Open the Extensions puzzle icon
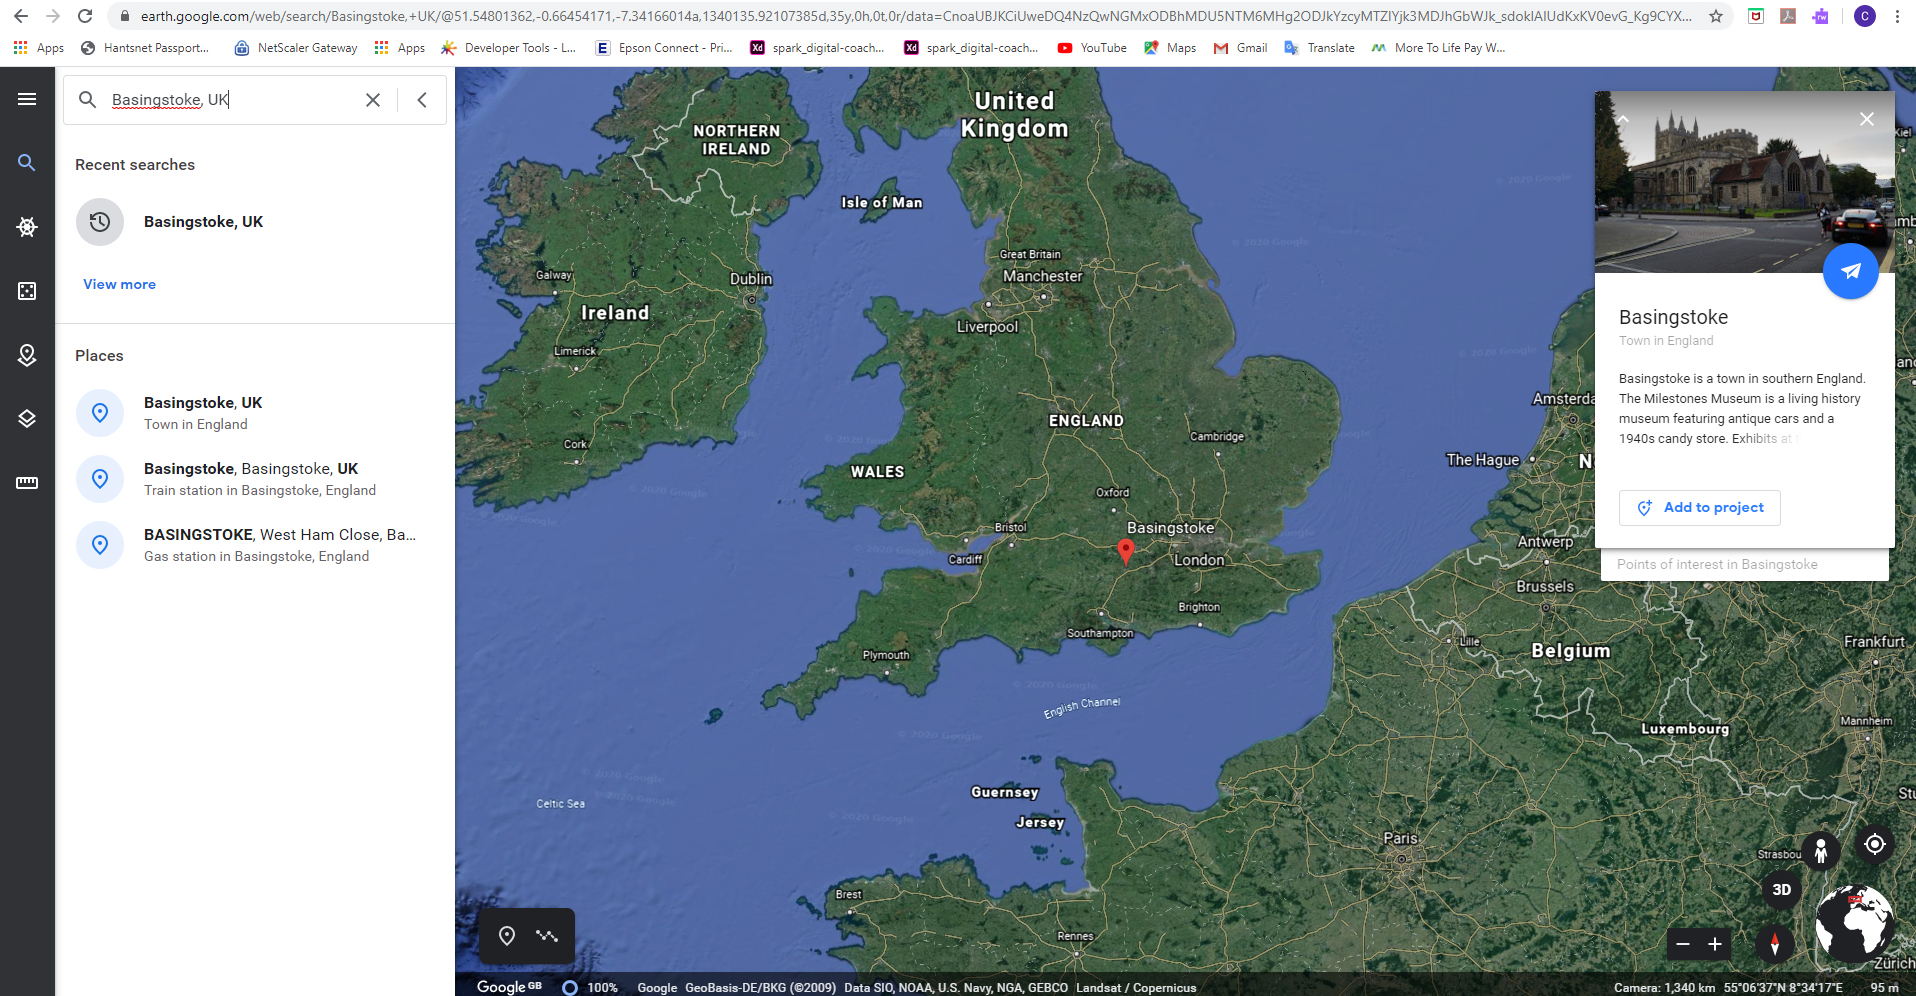The width and height of the screenshot is (1916, 996). 1820,16
